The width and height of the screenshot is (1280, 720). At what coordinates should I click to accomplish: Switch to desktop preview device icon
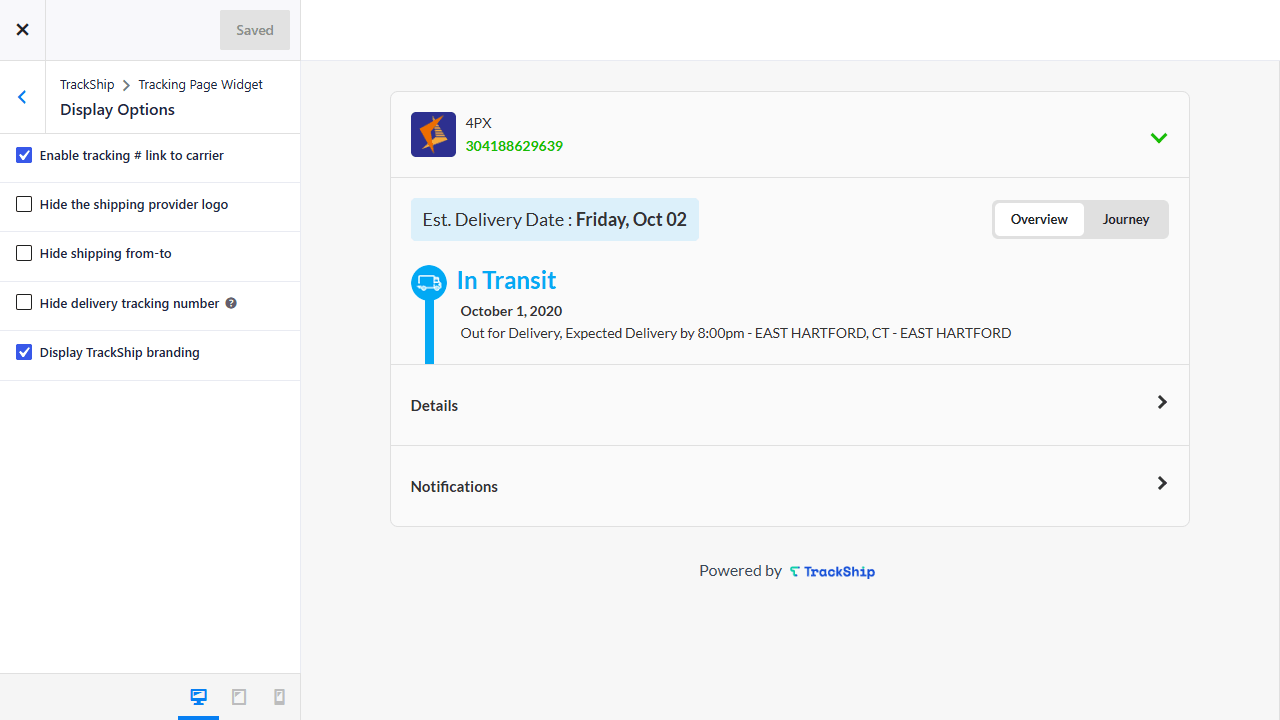(x=198, y=697)
